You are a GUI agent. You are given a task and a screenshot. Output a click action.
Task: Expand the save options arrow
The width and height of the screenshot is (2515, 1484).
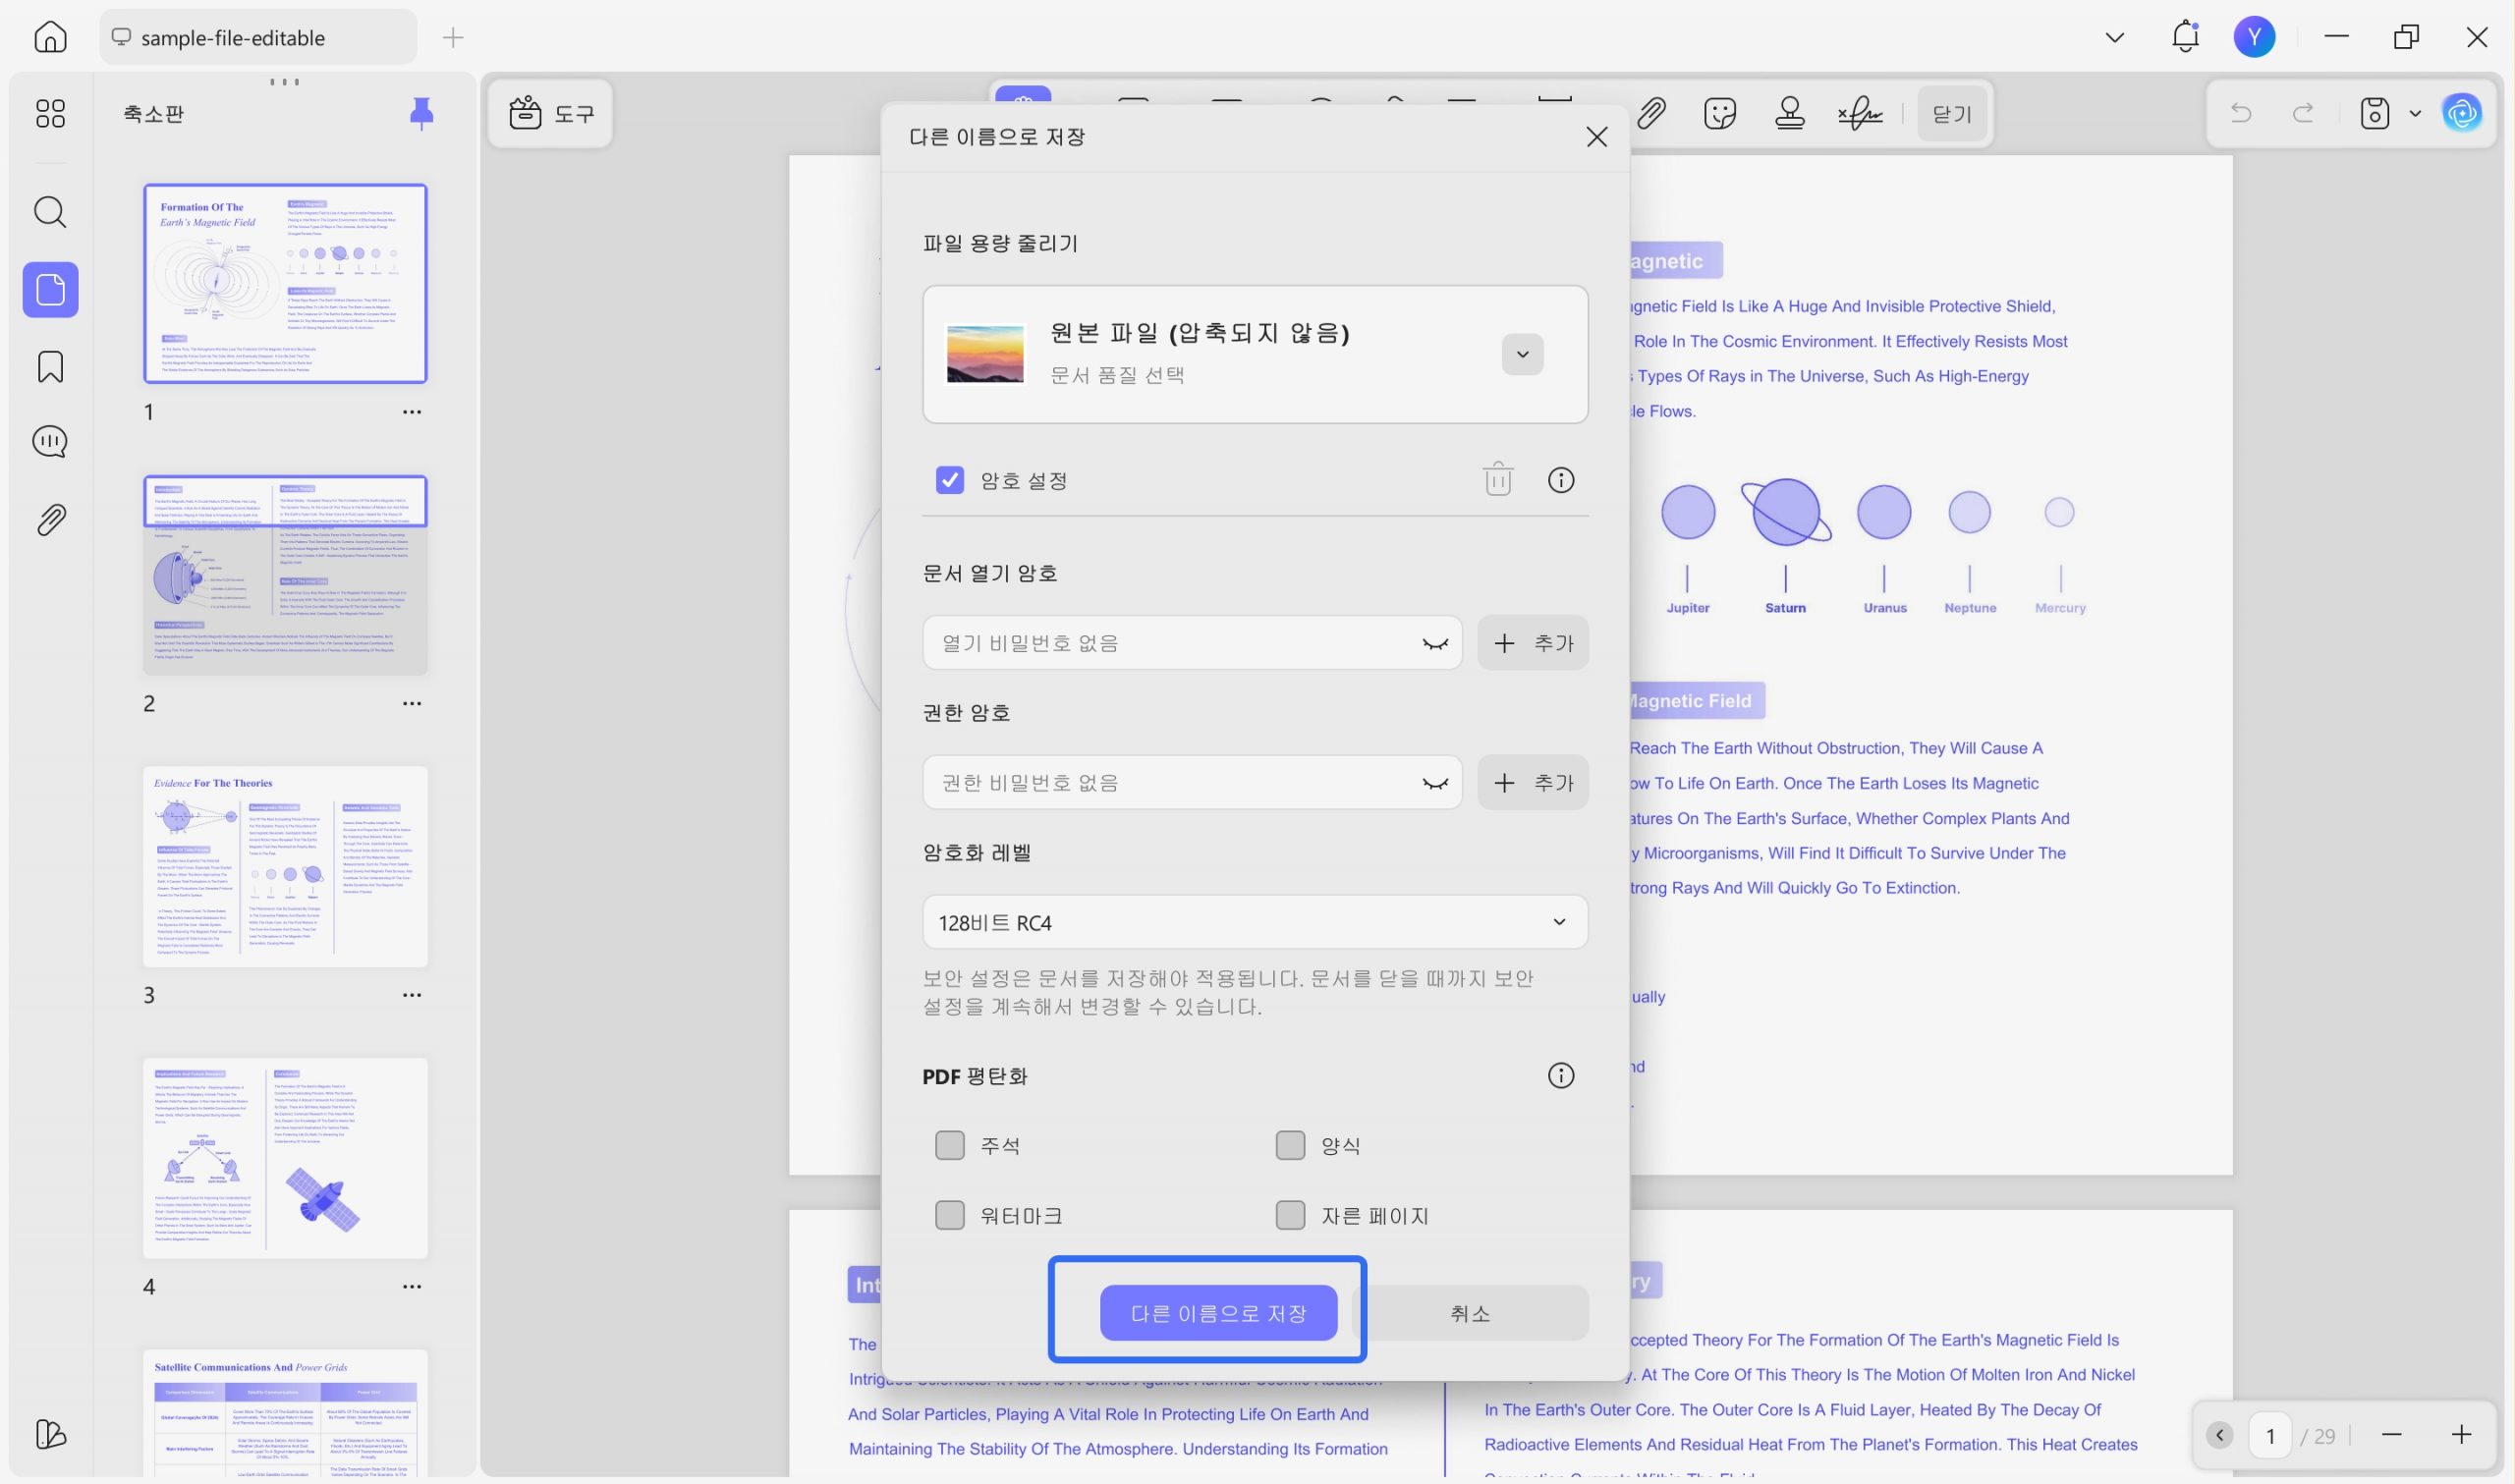coord(2415,113)
